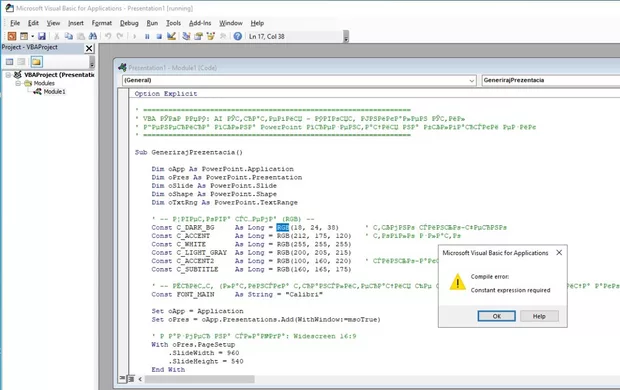Click the Reset stop icon
Screen dimensions: 620x390
click(x=159, y=36)
